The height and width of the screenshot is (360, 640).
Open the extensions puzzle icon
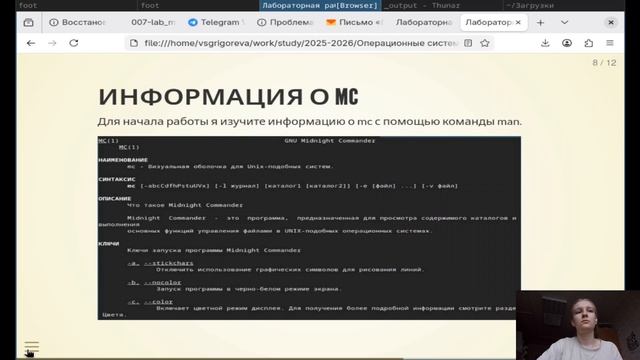[x=589, y=43]
